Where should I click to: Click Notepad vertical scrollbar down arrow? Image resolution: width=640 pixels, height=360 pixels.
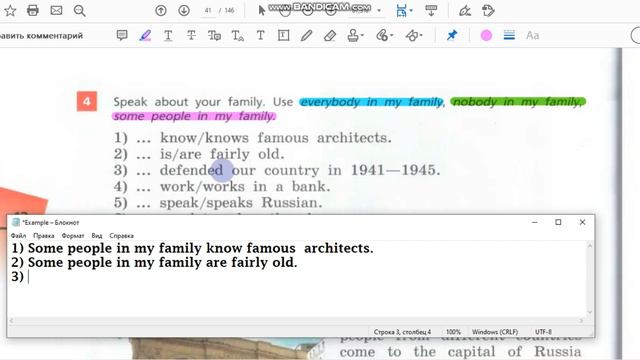pyautogui.click(x=590, y=312)
